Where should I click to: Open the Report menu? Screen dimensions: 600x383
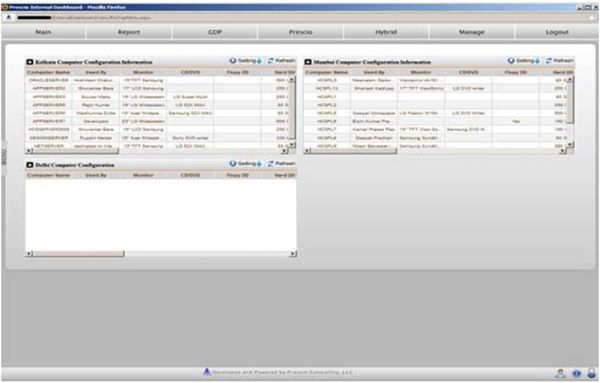[129, 32]
